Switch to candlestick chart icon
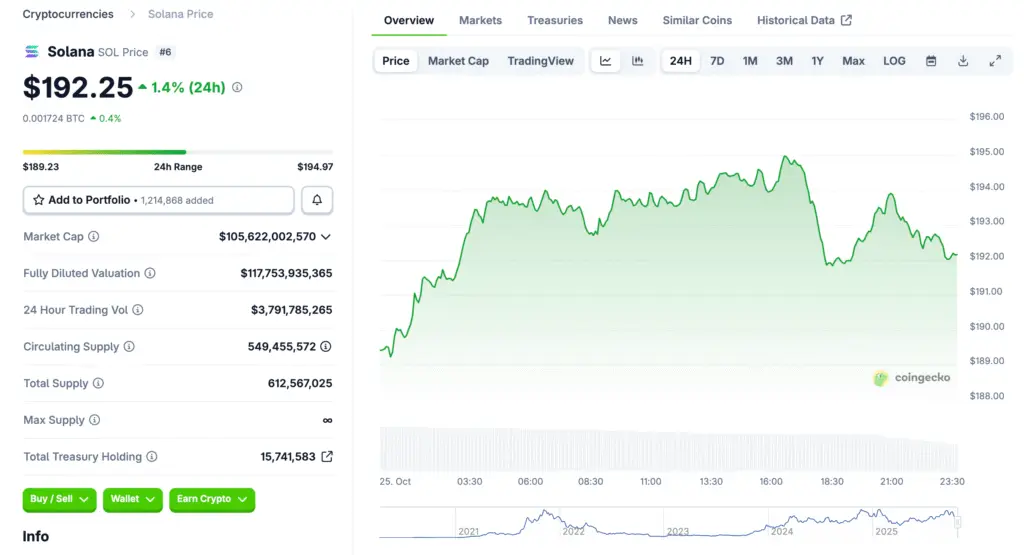This screenshot has height=555, width=1024. (637, 61)
